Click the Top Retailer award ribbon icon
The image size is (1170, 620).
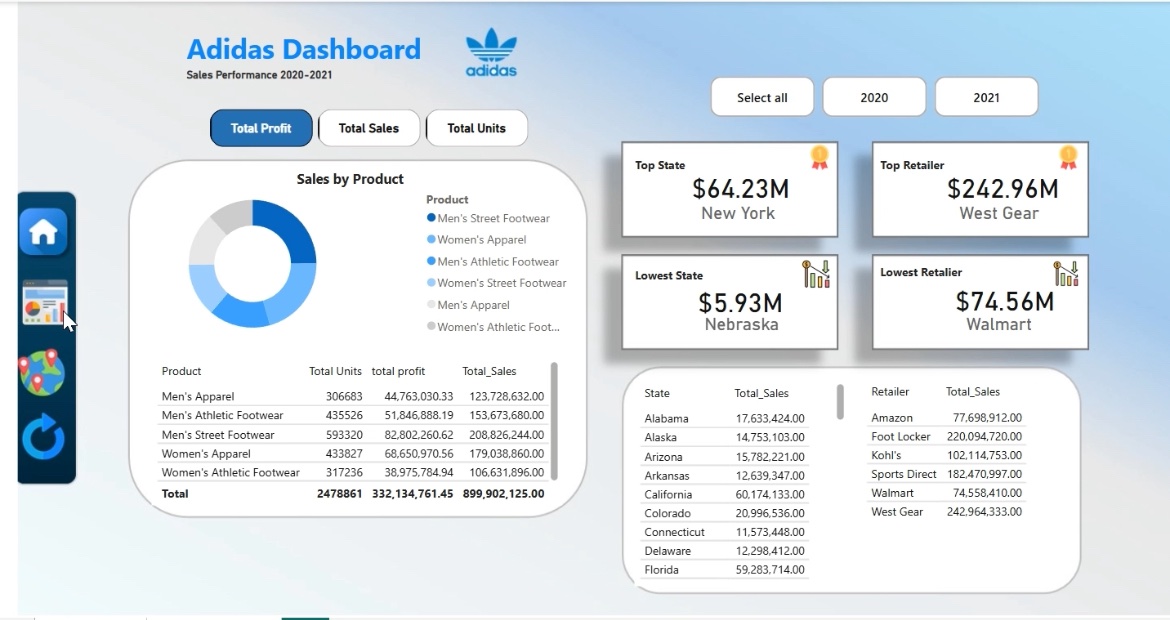point(1069,157)
